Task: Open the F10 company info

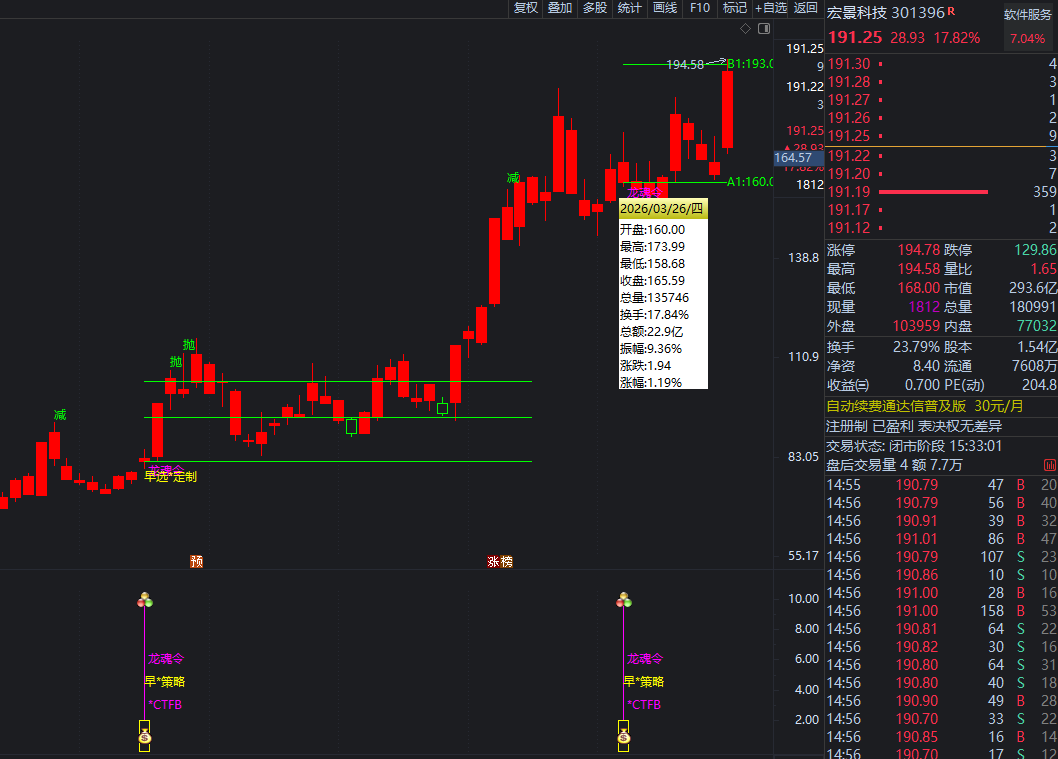Action: [x=700, y=8]
